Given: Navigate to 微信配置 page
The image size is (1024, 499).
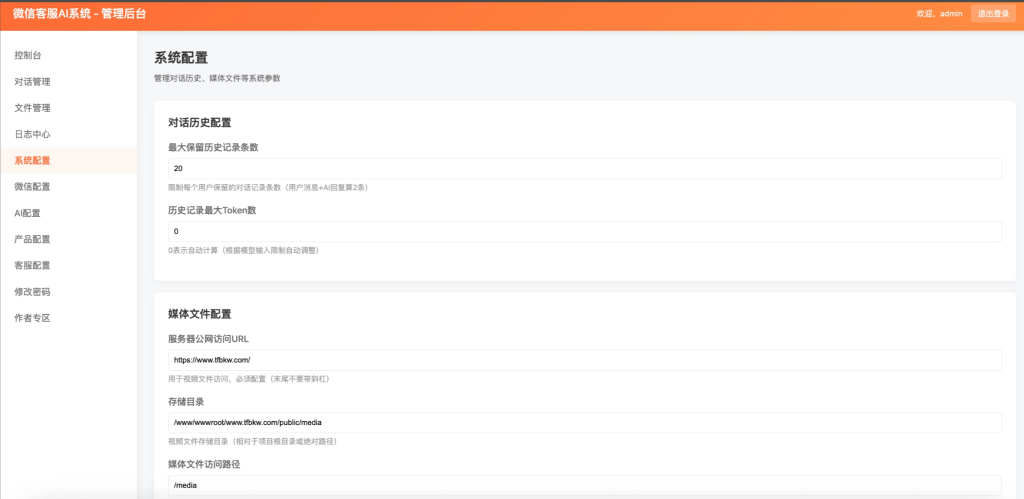Looking at the screenshot, I should [32, 187].
